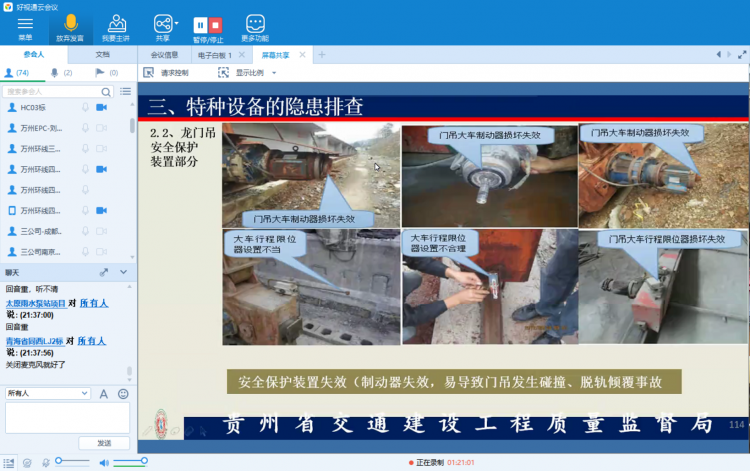The height and width of the screenshot is (471, 750).
Task: Click the 请求控制 toolbar icon
Action: [149, 72]
